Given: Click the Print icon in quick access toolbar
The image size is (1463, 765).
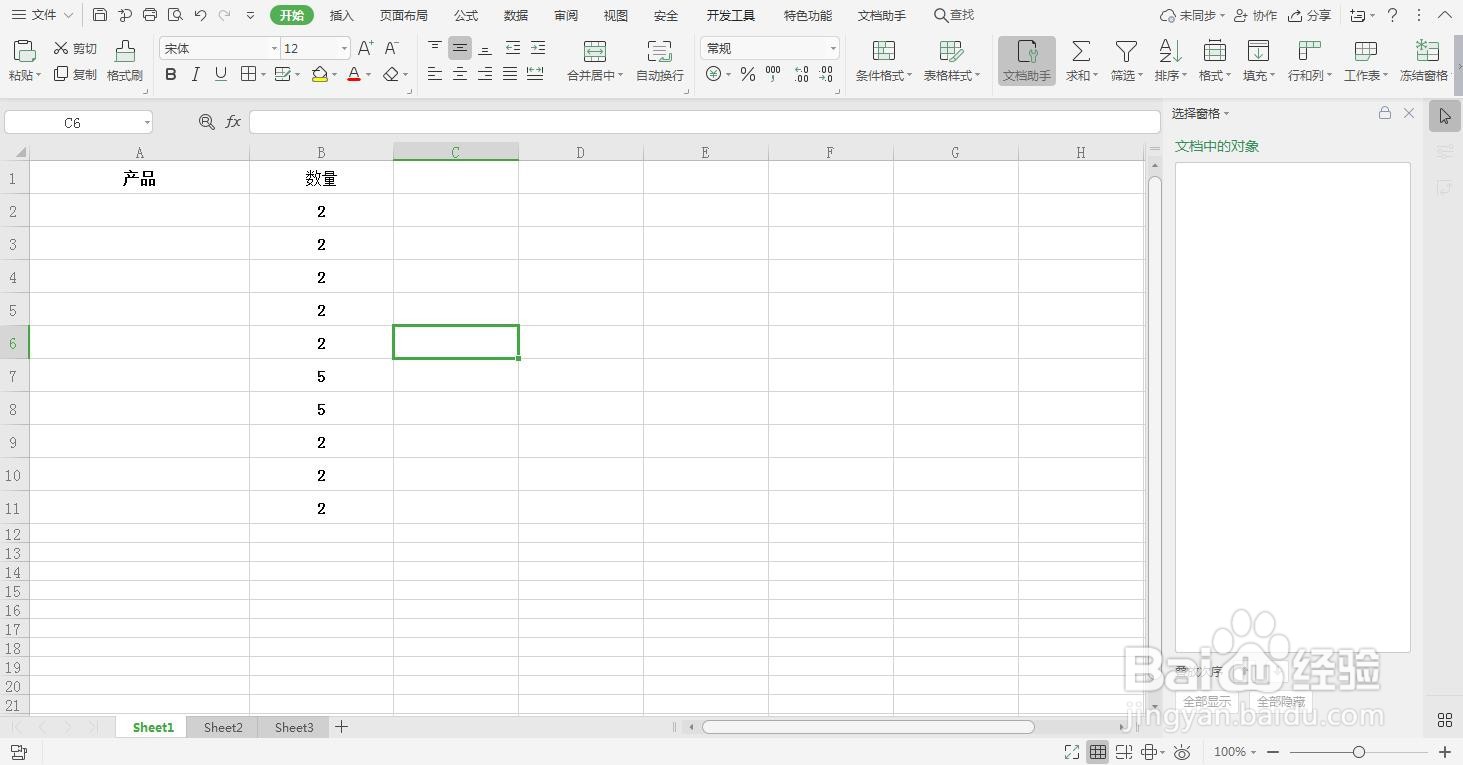Looking at the screenshot, I should tap(150, 15).
